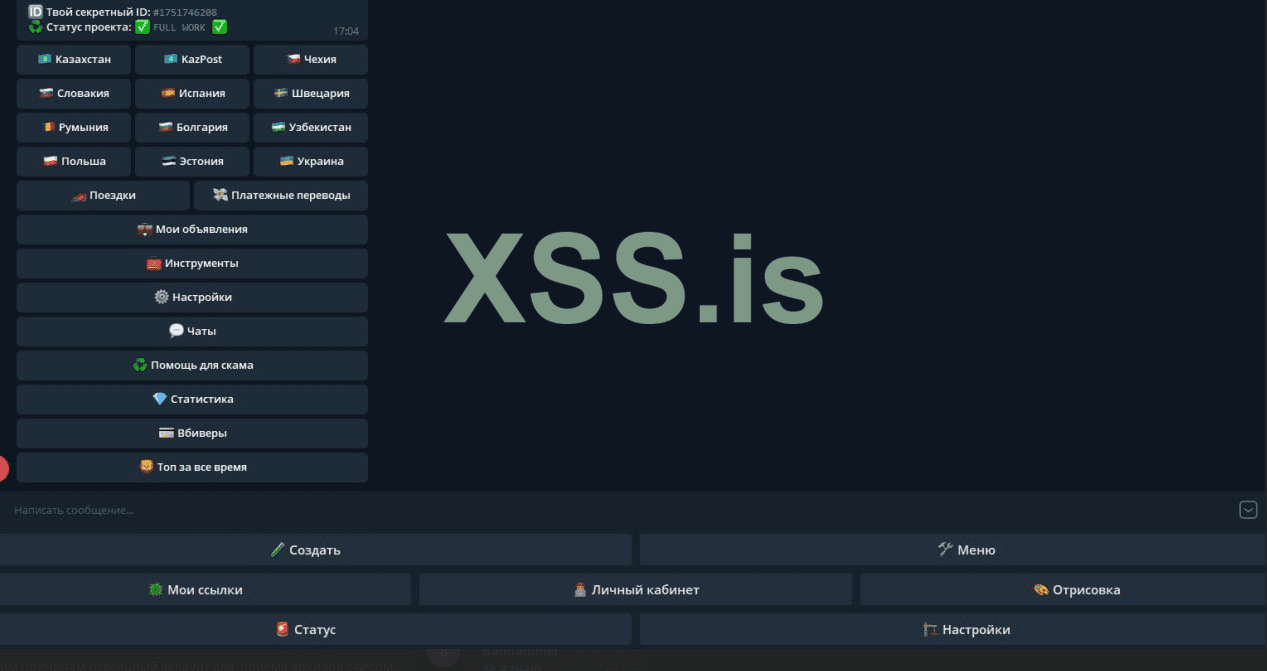This screenshot has height=671, width=1267.
Task: Open the Инструменты inline button
Action: click(192, 263)
